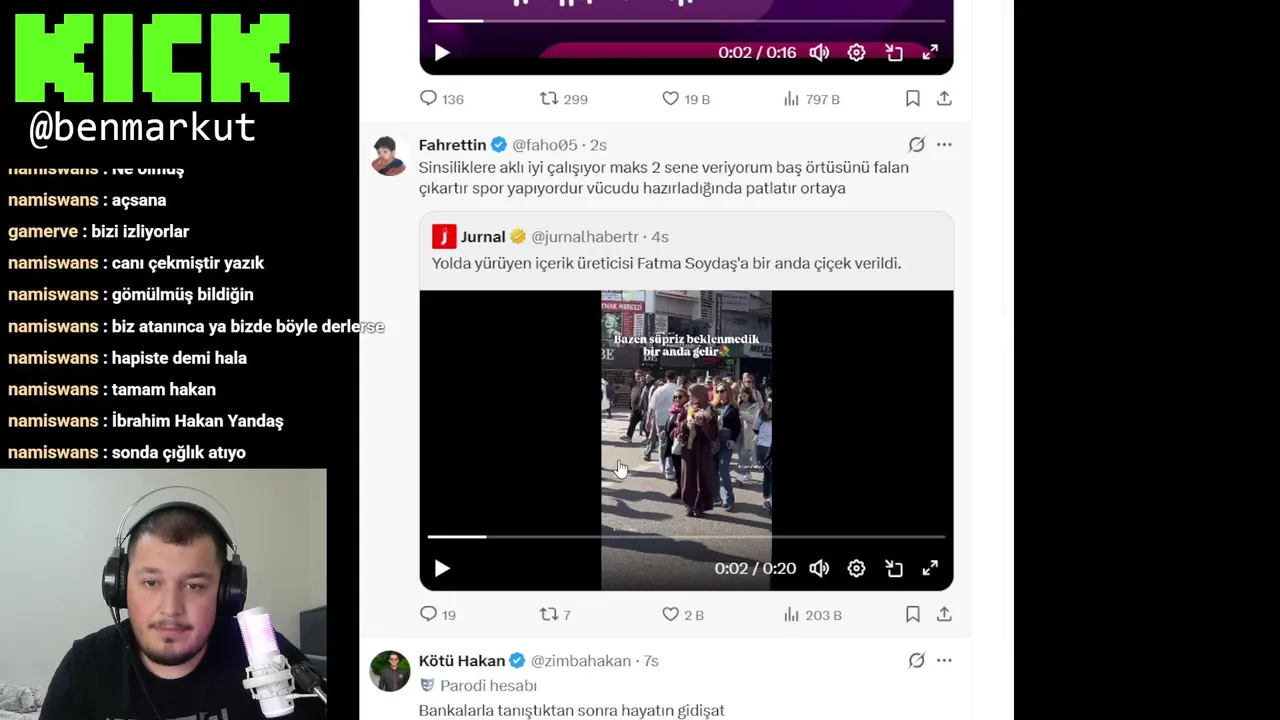Share Fahrettin's tweet

click(944, 615)
